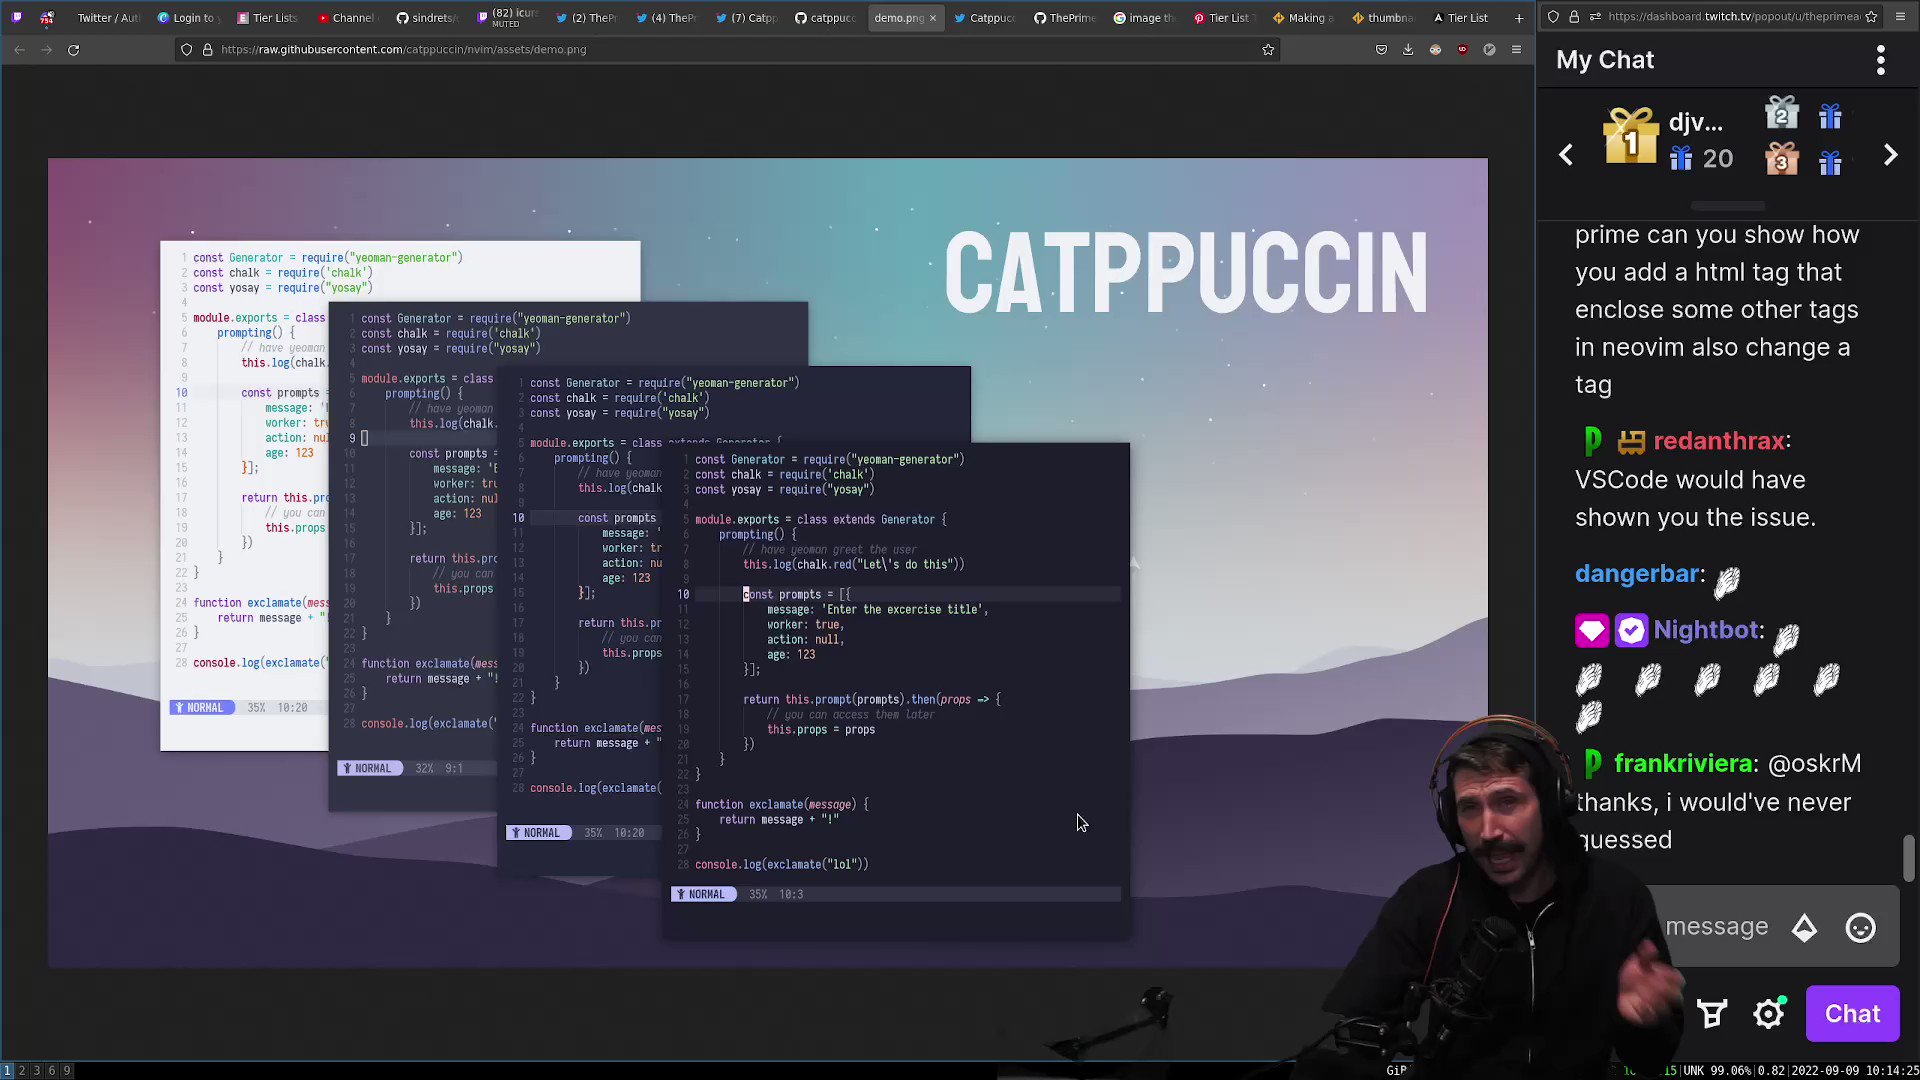Open the emote picker smiley icon
The height and width of the screenshot is (1080, 1920).
pos(1860,928)
